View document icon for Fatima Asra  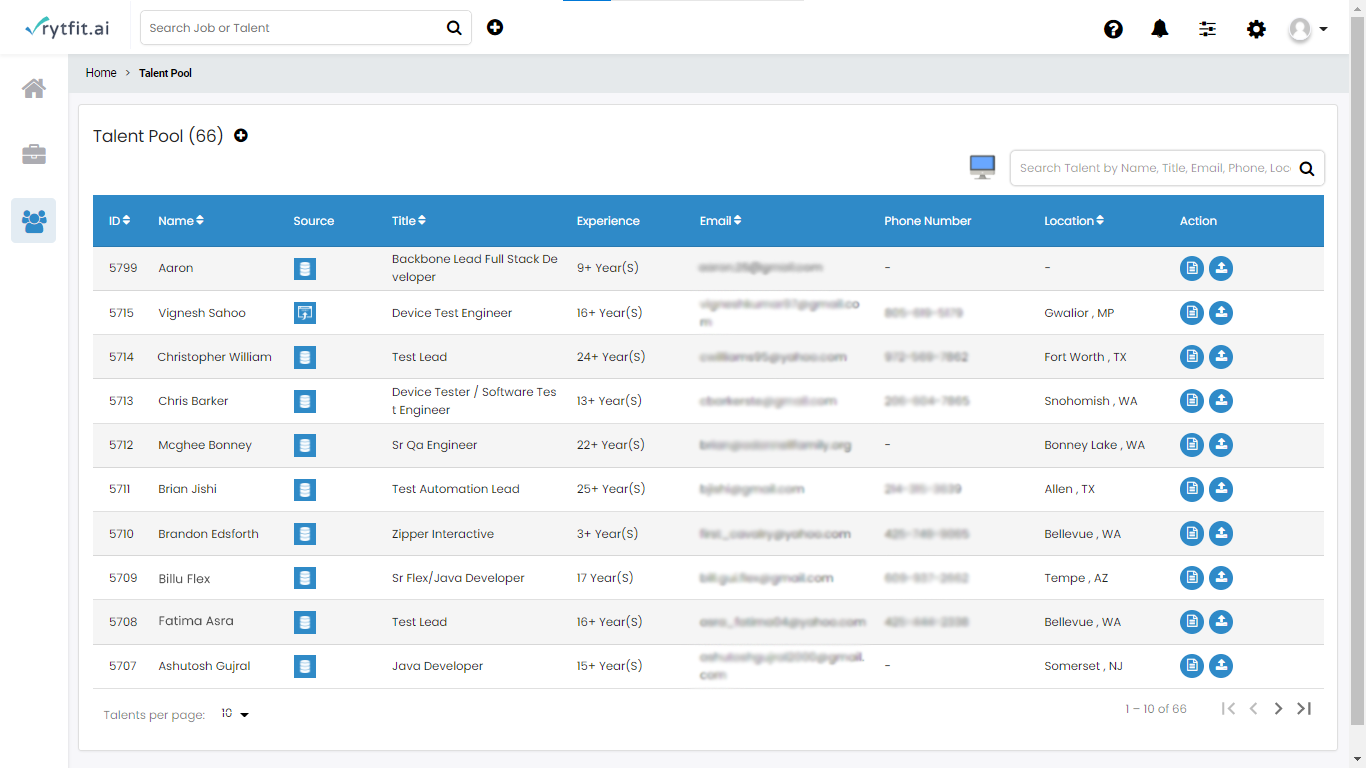point(1192,622)
